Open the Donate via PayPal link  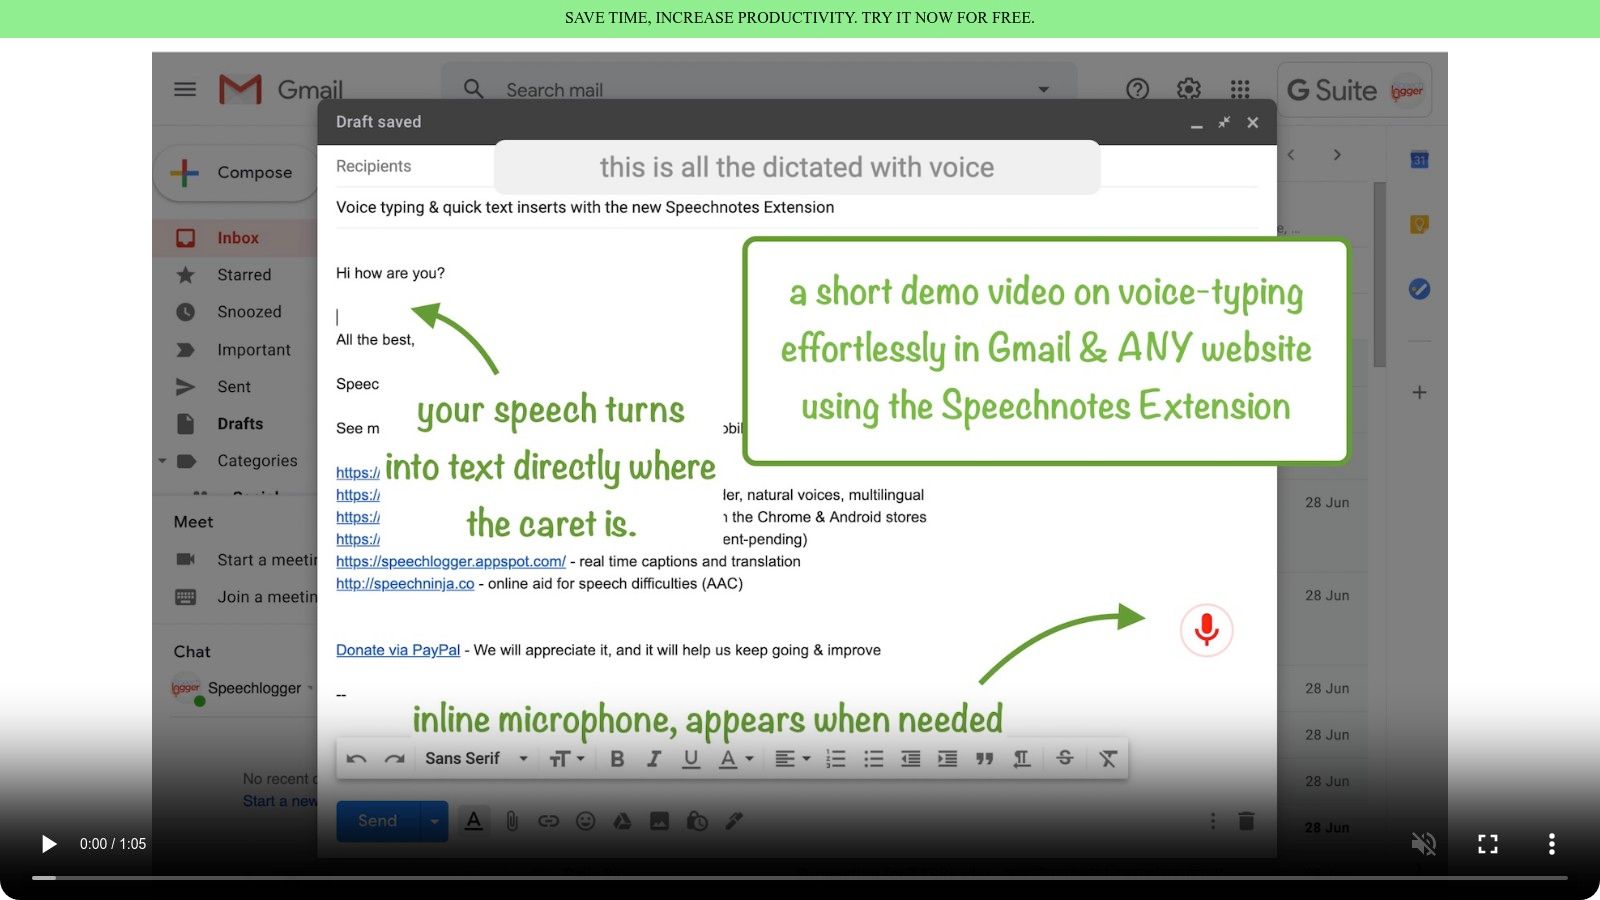(x=397, y=649)
